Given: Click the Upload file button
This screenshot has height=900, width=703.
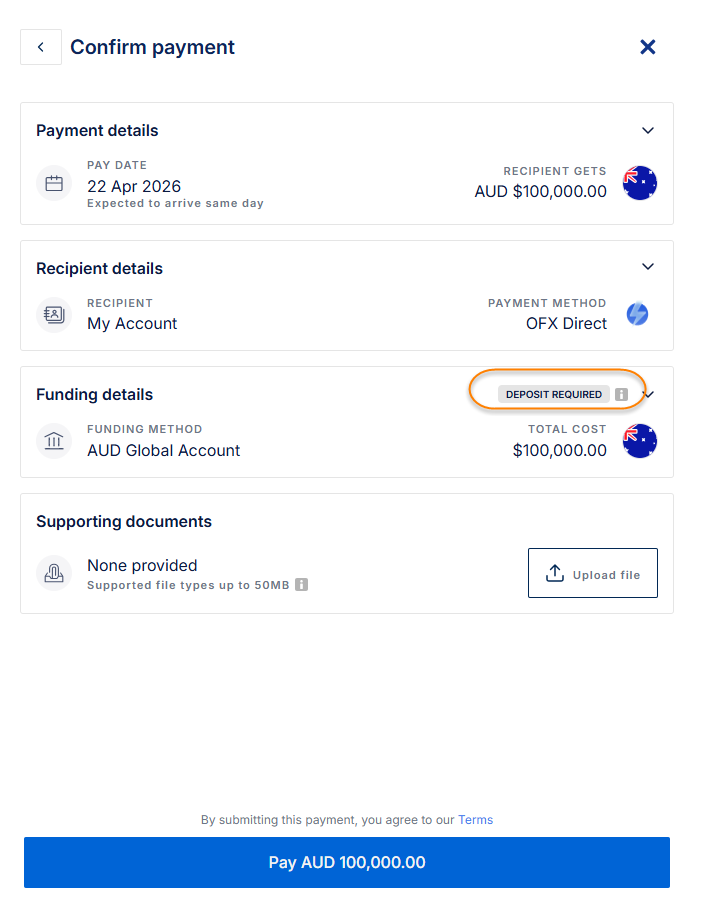Looking at the screenshot, I should click(x=593, y=573).
